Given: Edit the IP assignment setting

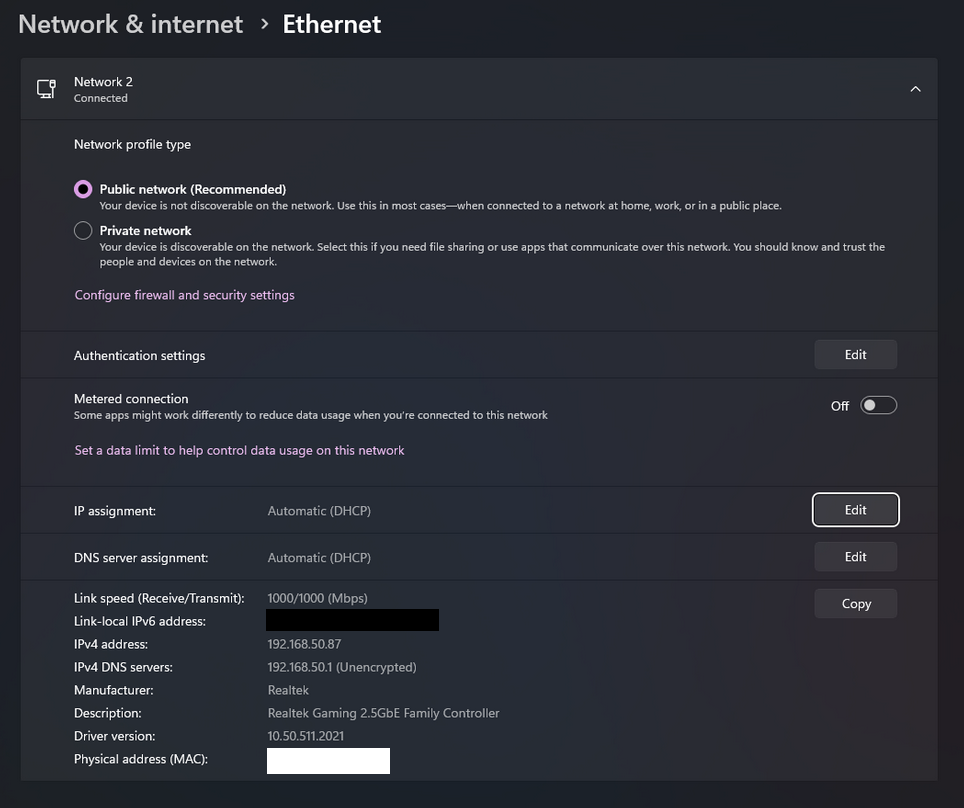Looking at the screenshot, I should pos(855,510).
